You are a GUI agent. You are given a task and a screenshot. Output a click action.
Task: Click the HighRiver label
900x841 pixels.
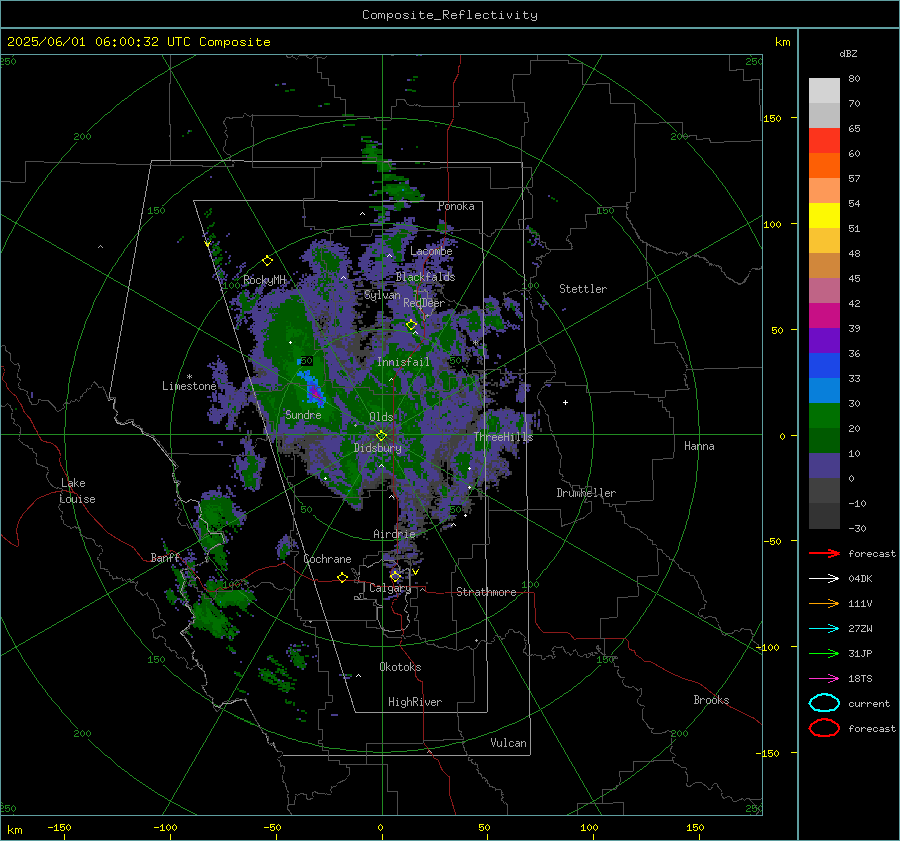[415, 702]
